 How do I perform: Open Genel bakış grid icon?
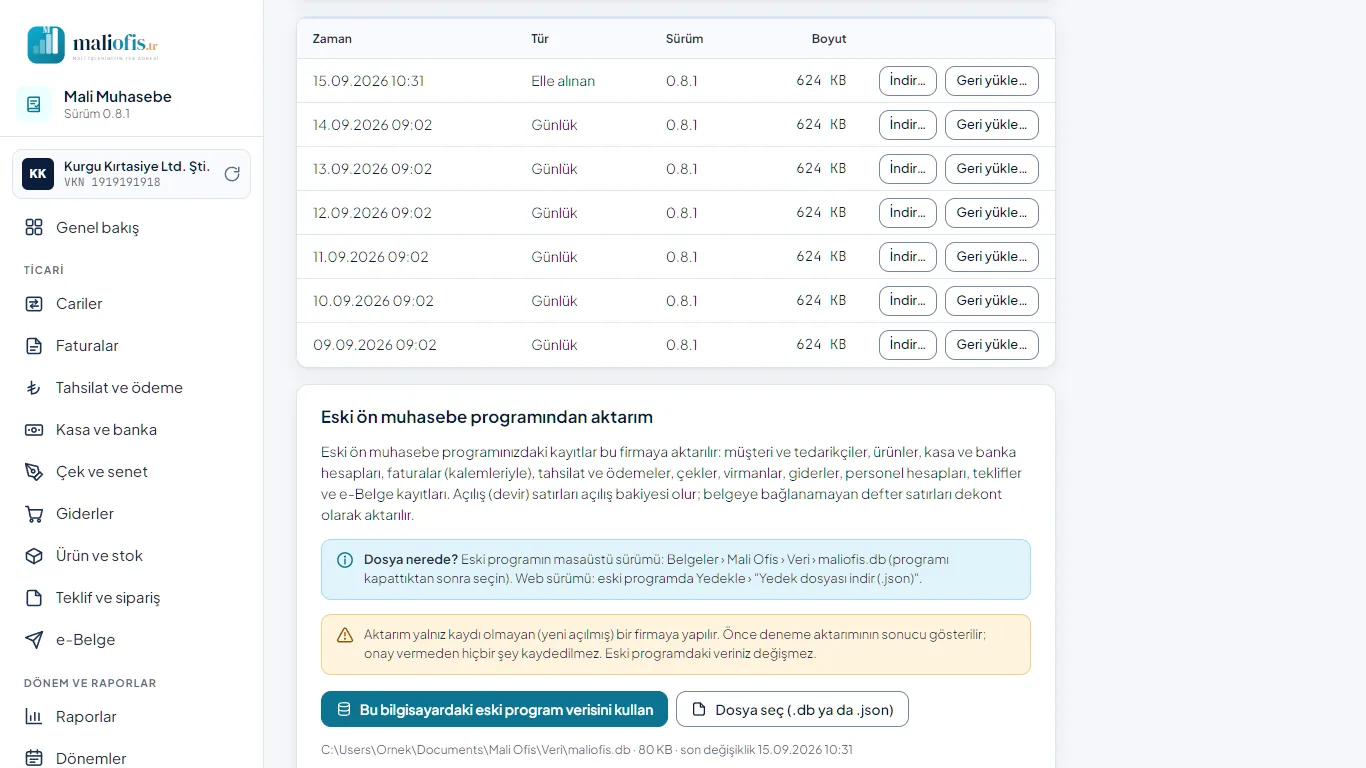(x=34, y=228)
